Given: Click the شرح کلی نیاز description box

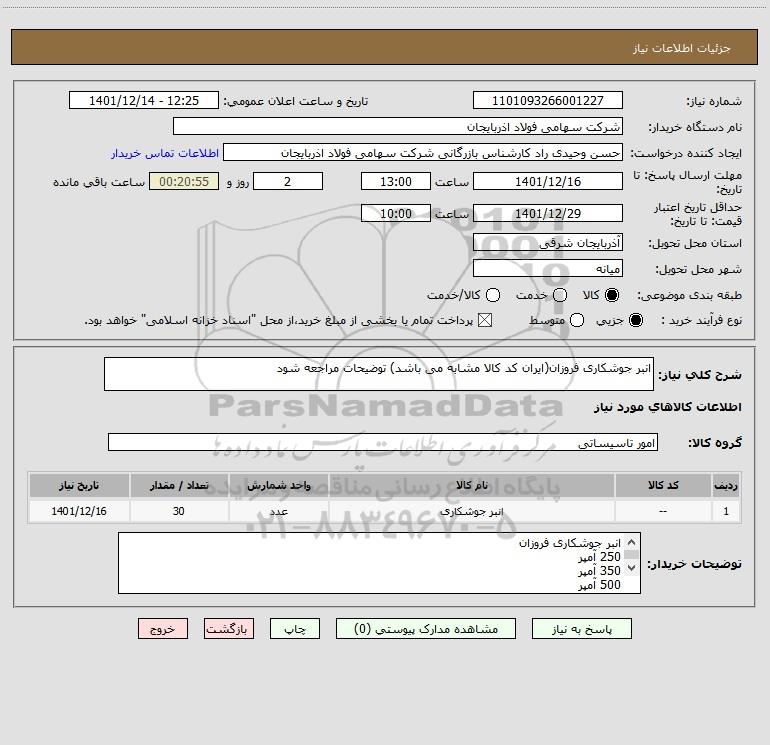Looking at the screenshot, I should coord(379,374).
